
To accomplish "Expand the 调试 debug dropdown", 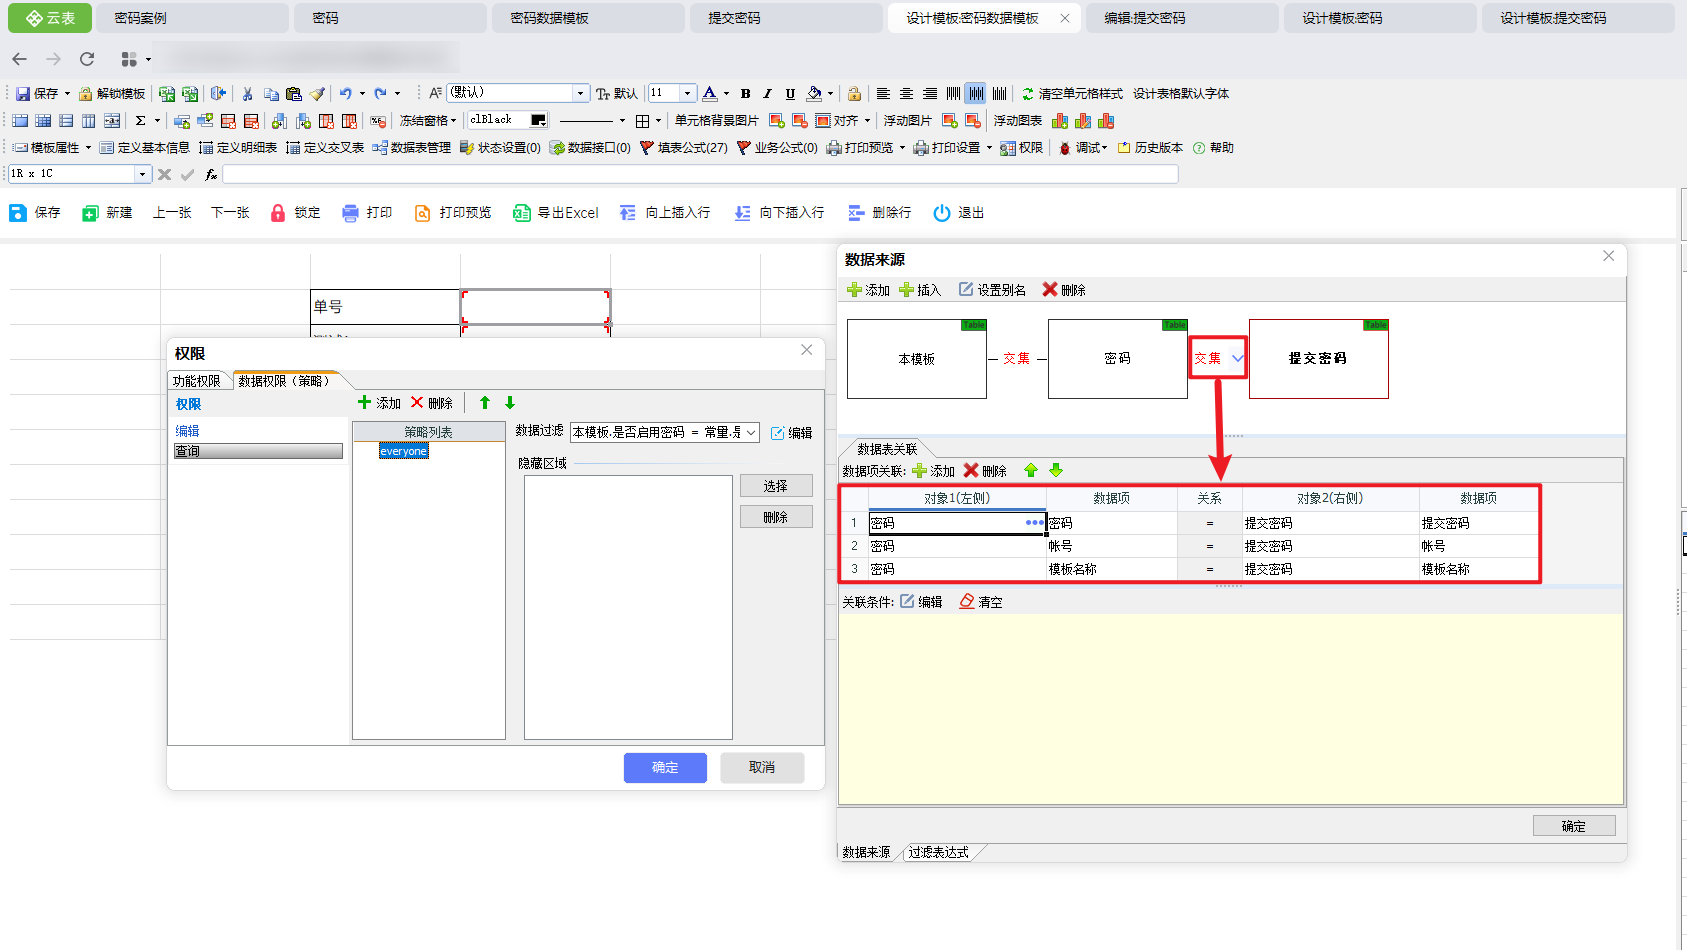I will click(1083, 148).
